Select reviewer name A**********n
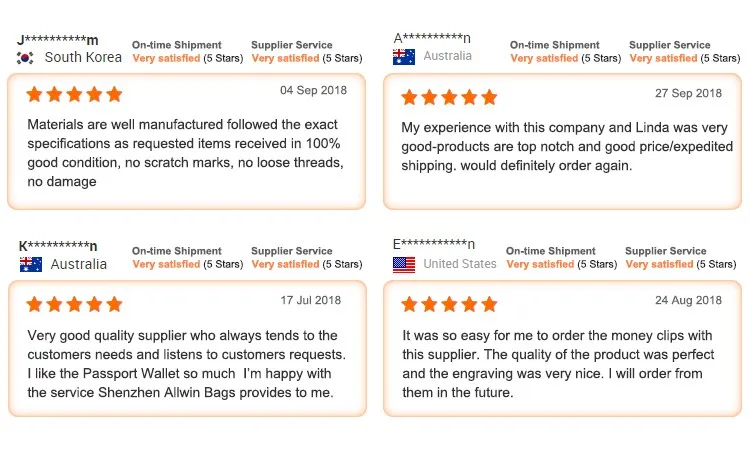This screenshot has width=750, height=450. tap(432, 38)
